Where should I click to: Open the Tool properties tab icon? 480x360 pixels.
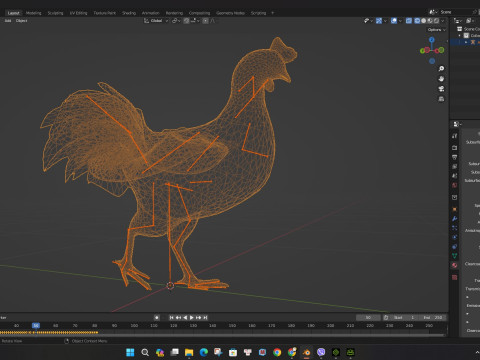coord(455,136)
